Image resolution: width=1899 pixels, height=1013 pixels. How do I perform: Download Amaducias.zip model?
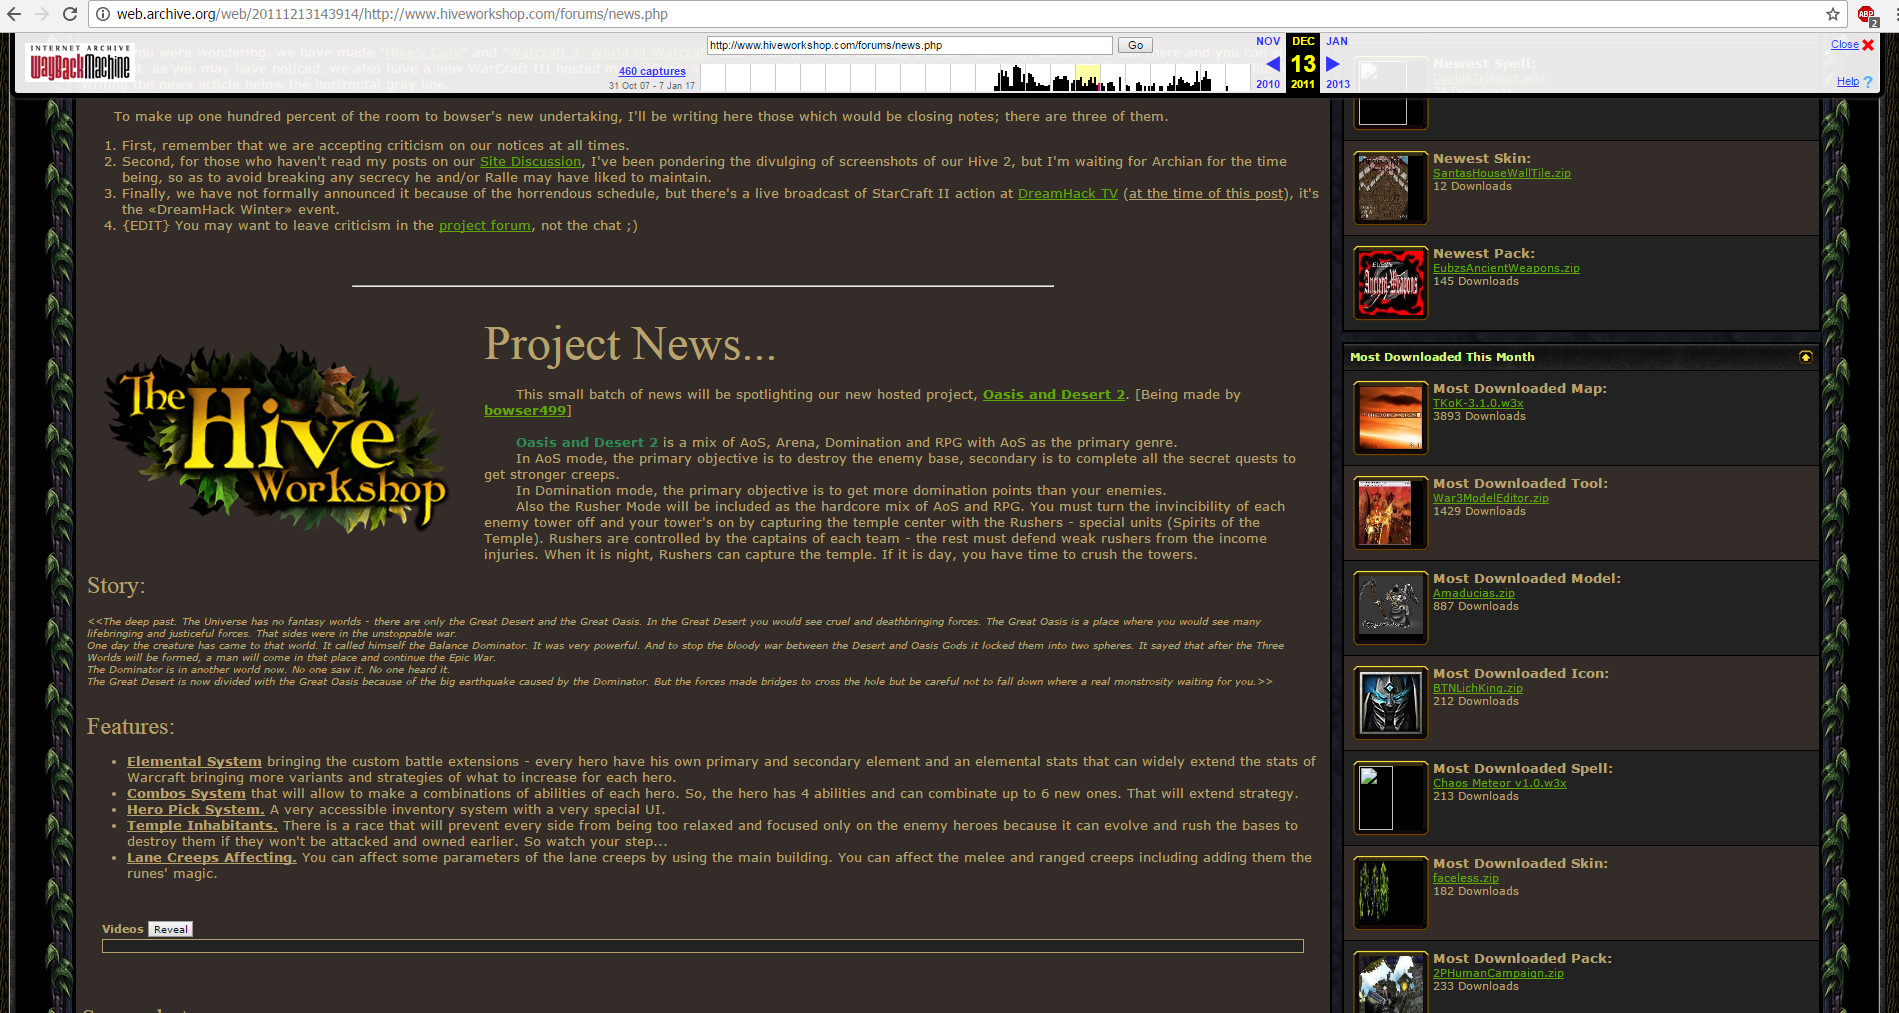(1474, 593)
